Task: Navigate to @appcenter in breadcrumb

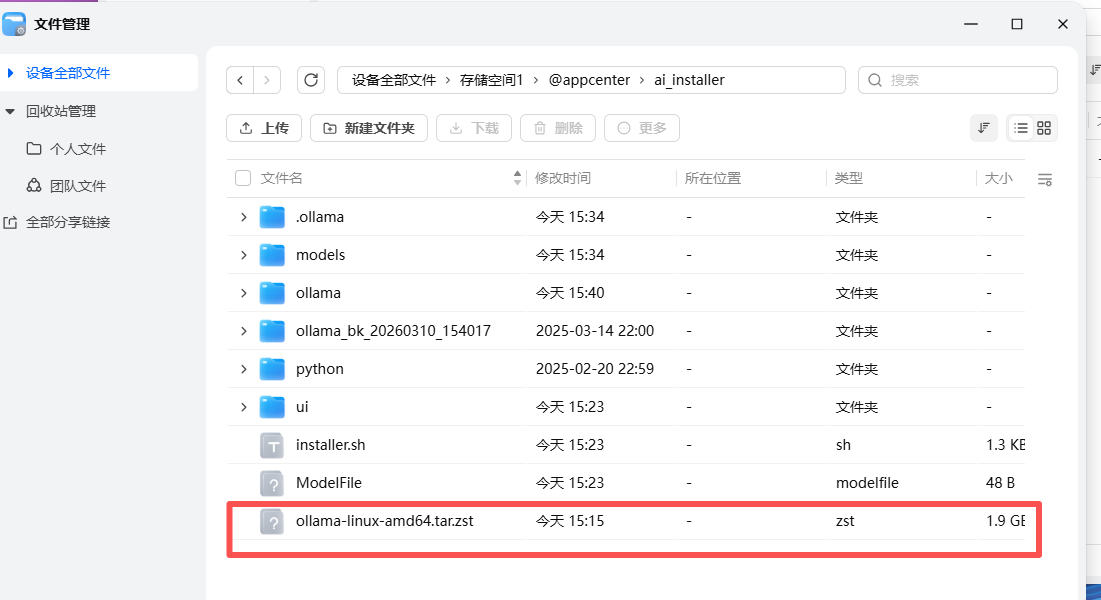Action: 590,80
